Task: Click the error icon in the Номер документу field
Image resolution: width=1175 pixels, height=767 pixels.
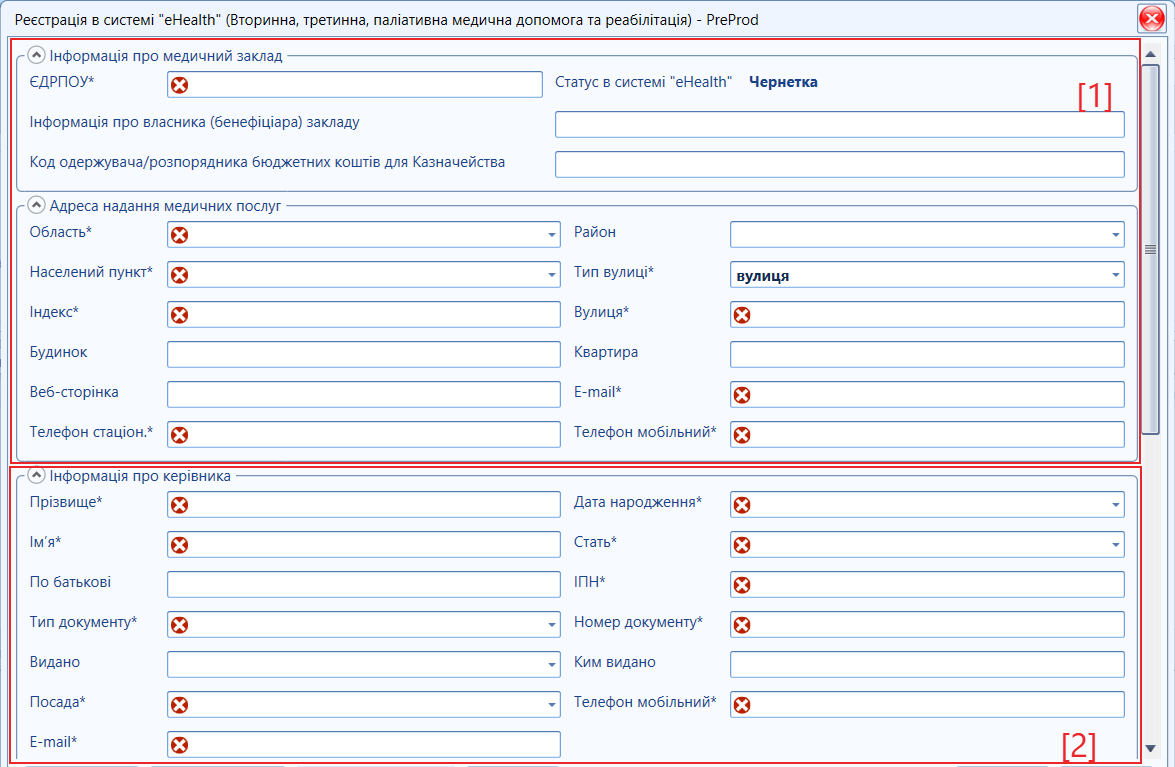Action: pyautogui.click(x=742, y=625)
